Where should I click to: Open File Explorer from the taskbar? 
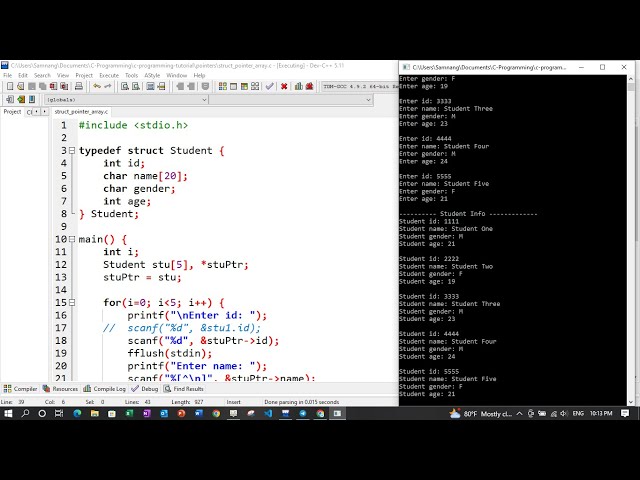pyautogui.click(x=95, y=413)
